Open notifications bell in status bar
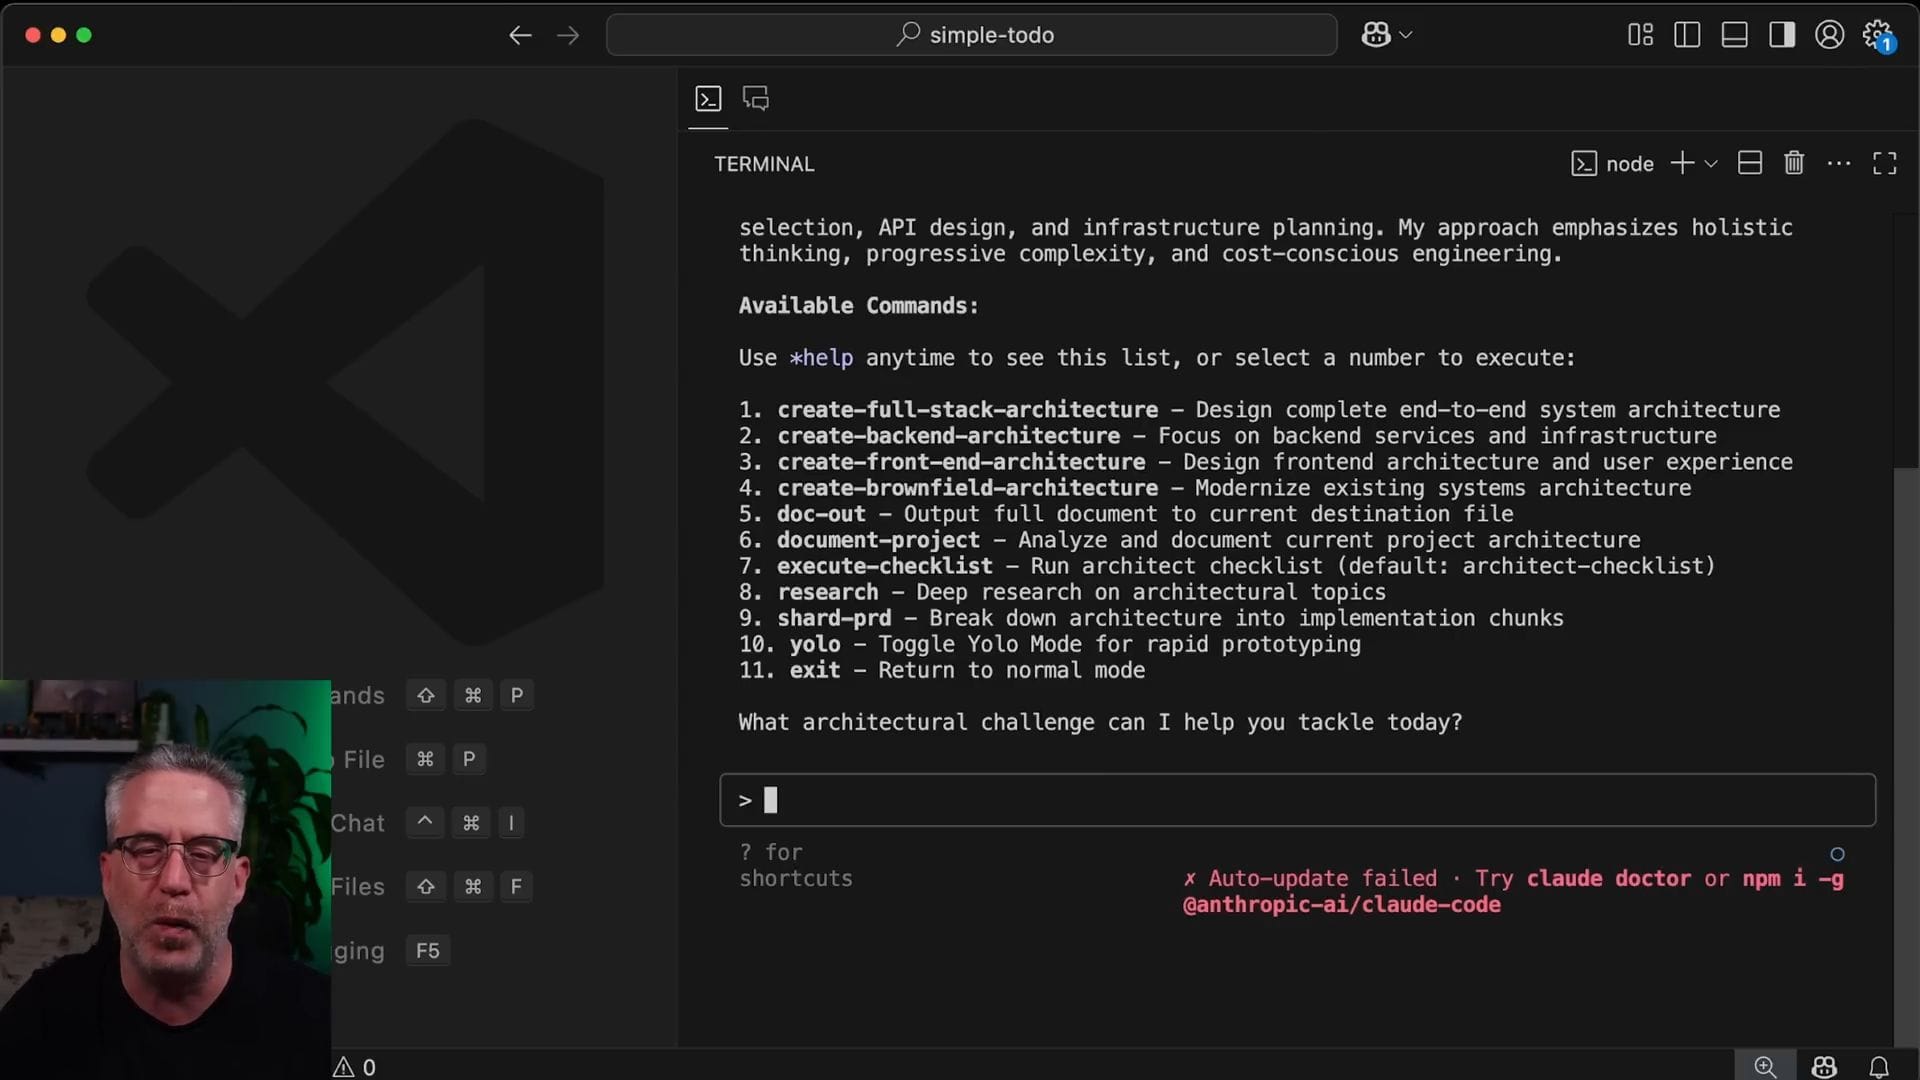Image resolution: width=1920 pixels, height=1080 pixels. point(1879,1067)
